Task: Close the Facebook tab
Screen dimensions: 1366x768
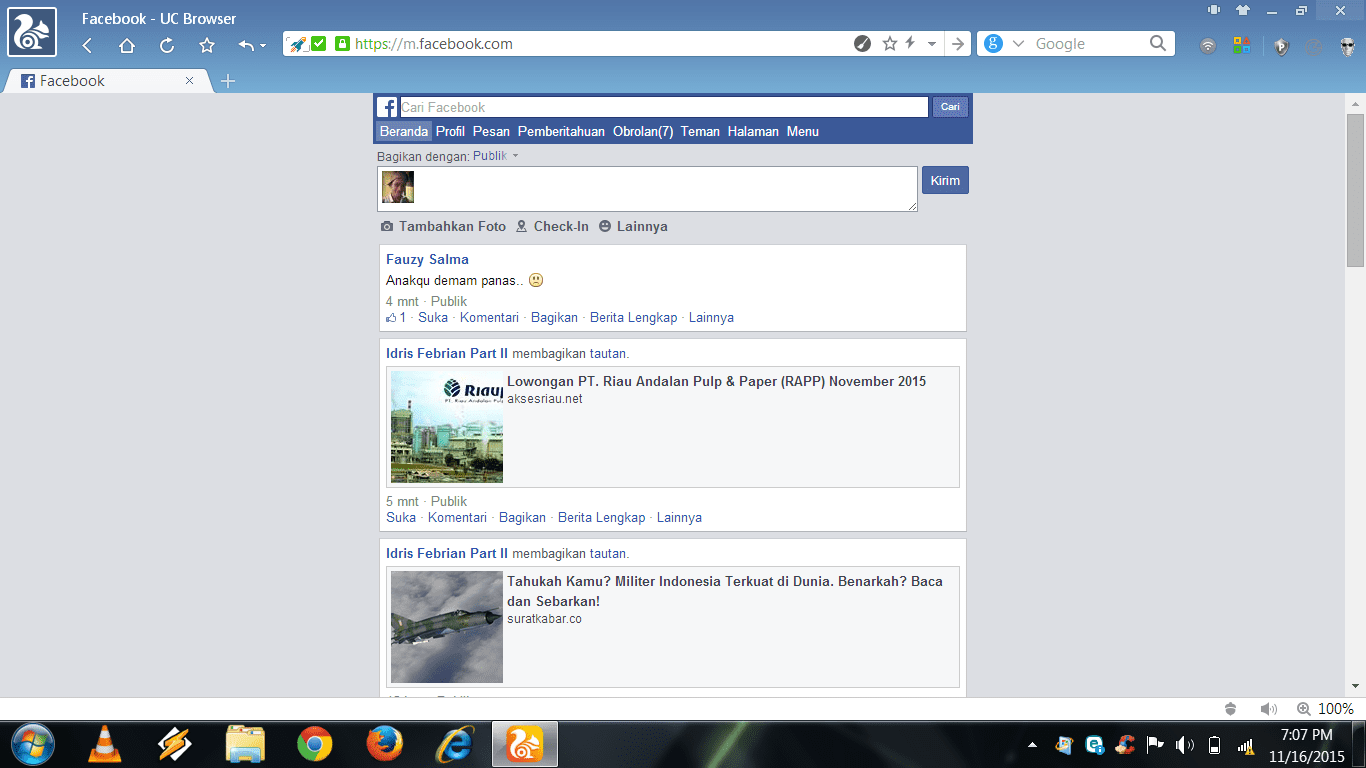Action: tap(190, 81)
